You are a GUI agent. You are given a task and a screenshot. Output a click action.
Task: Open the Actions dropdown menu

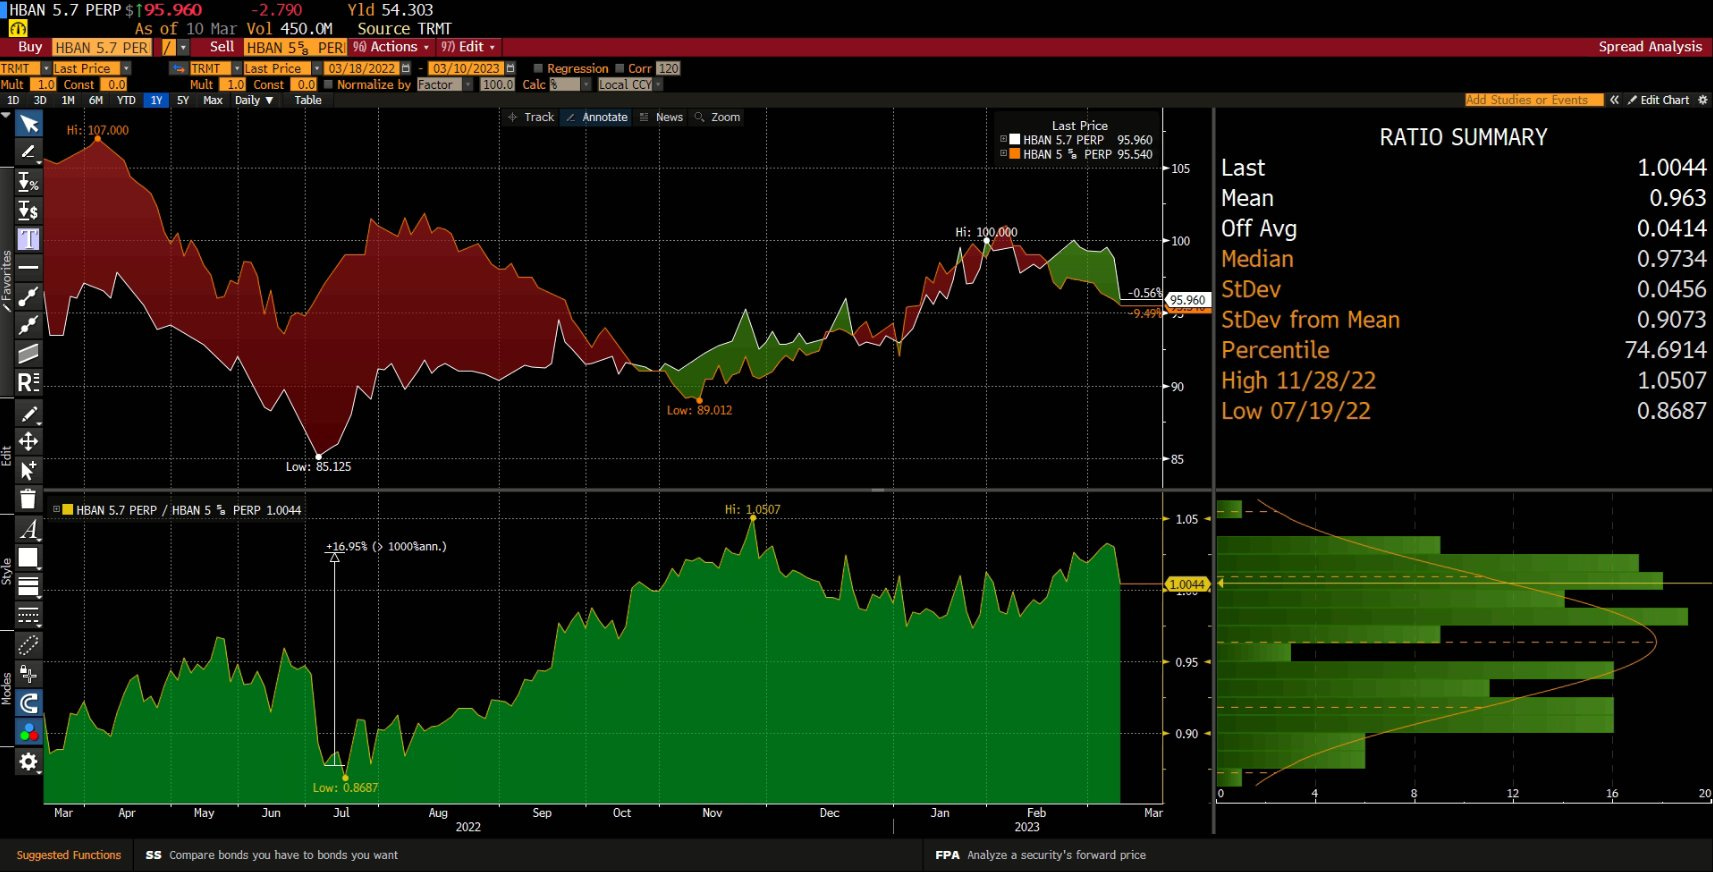[x=391, y=47]
